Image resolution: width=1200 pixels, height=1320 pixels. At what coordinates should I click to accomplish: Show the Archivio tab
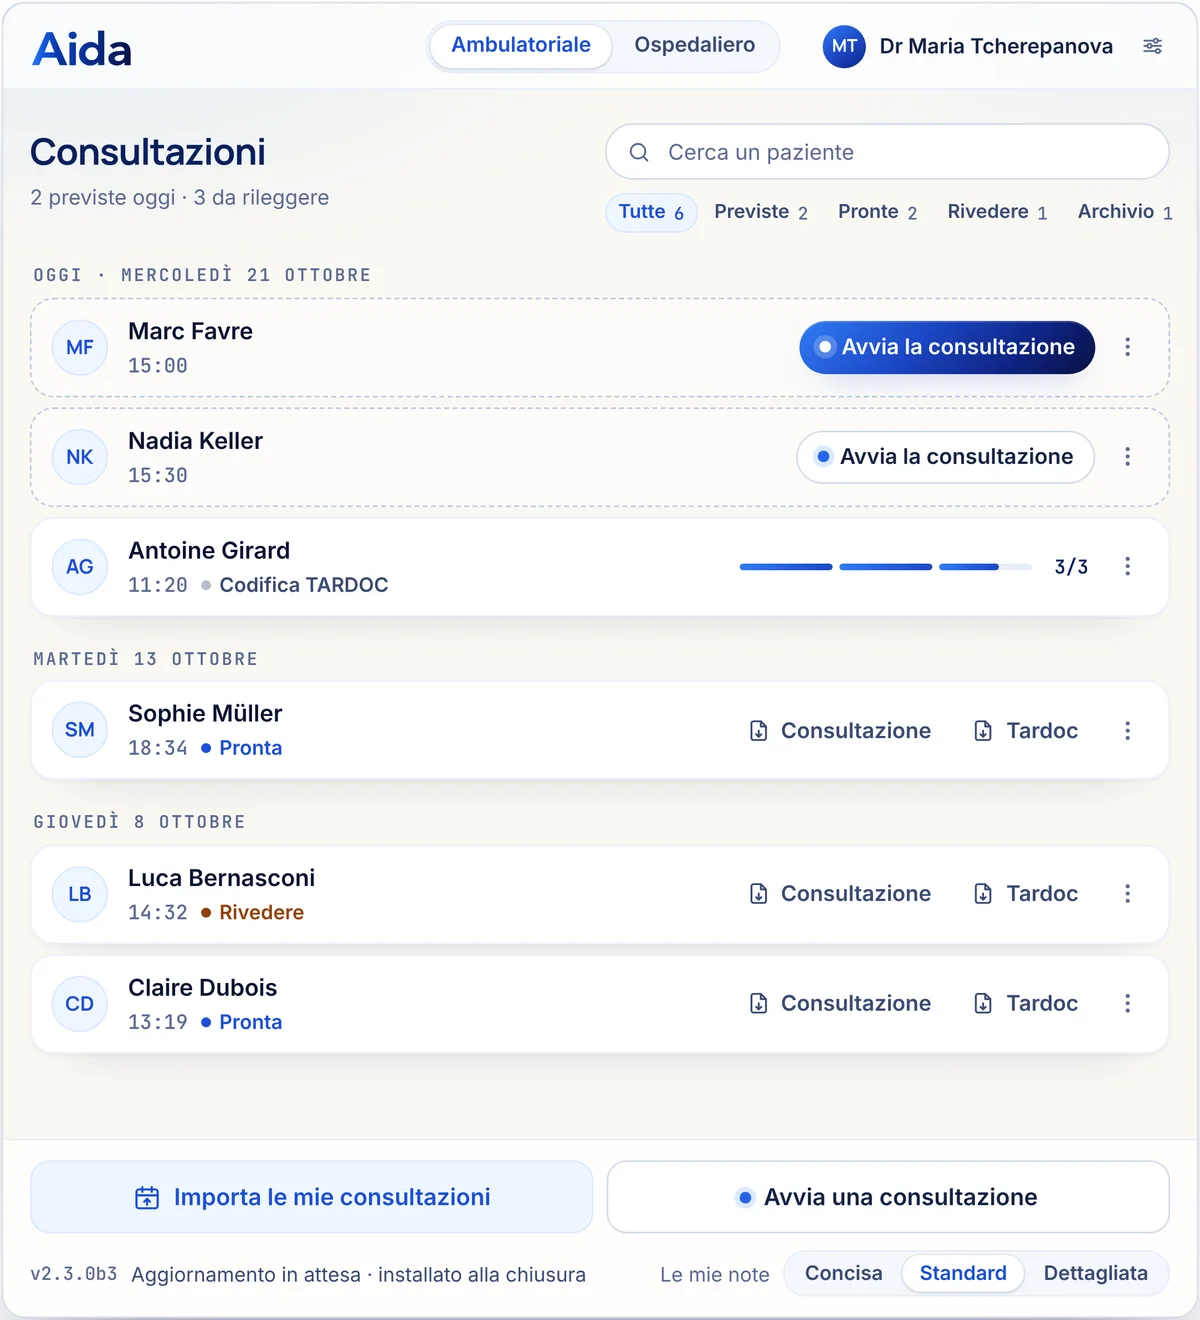tap(1125, 212)
